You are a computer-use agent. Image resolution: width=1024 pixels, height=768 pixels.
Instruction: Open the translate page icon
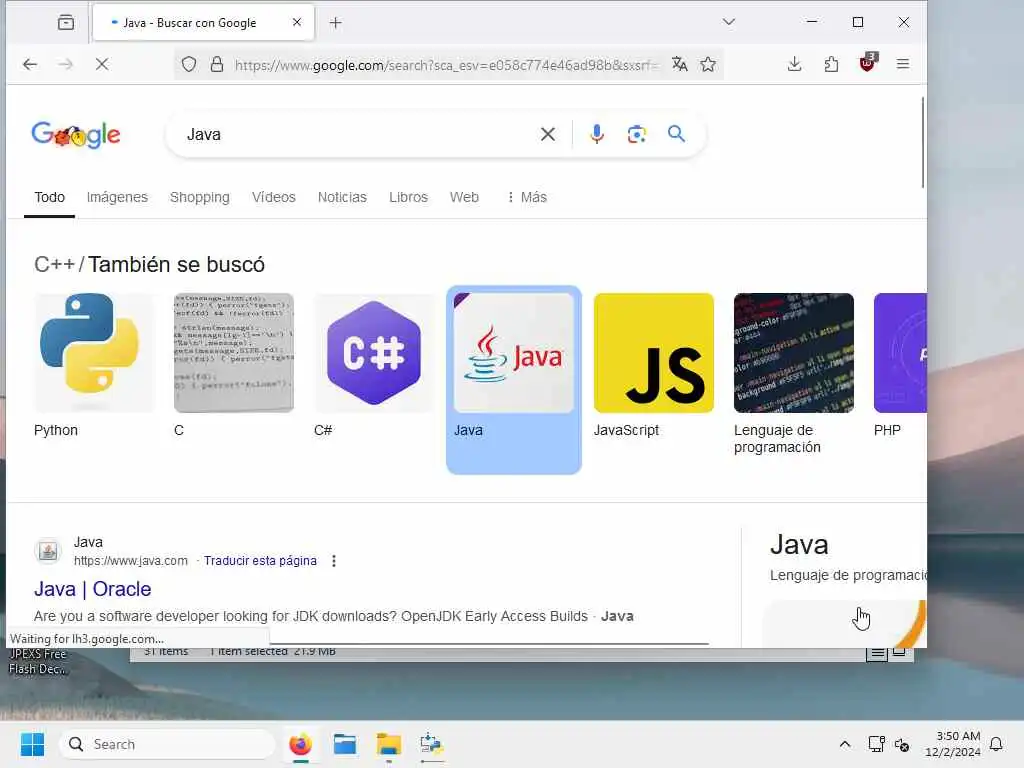coord(679,64)
